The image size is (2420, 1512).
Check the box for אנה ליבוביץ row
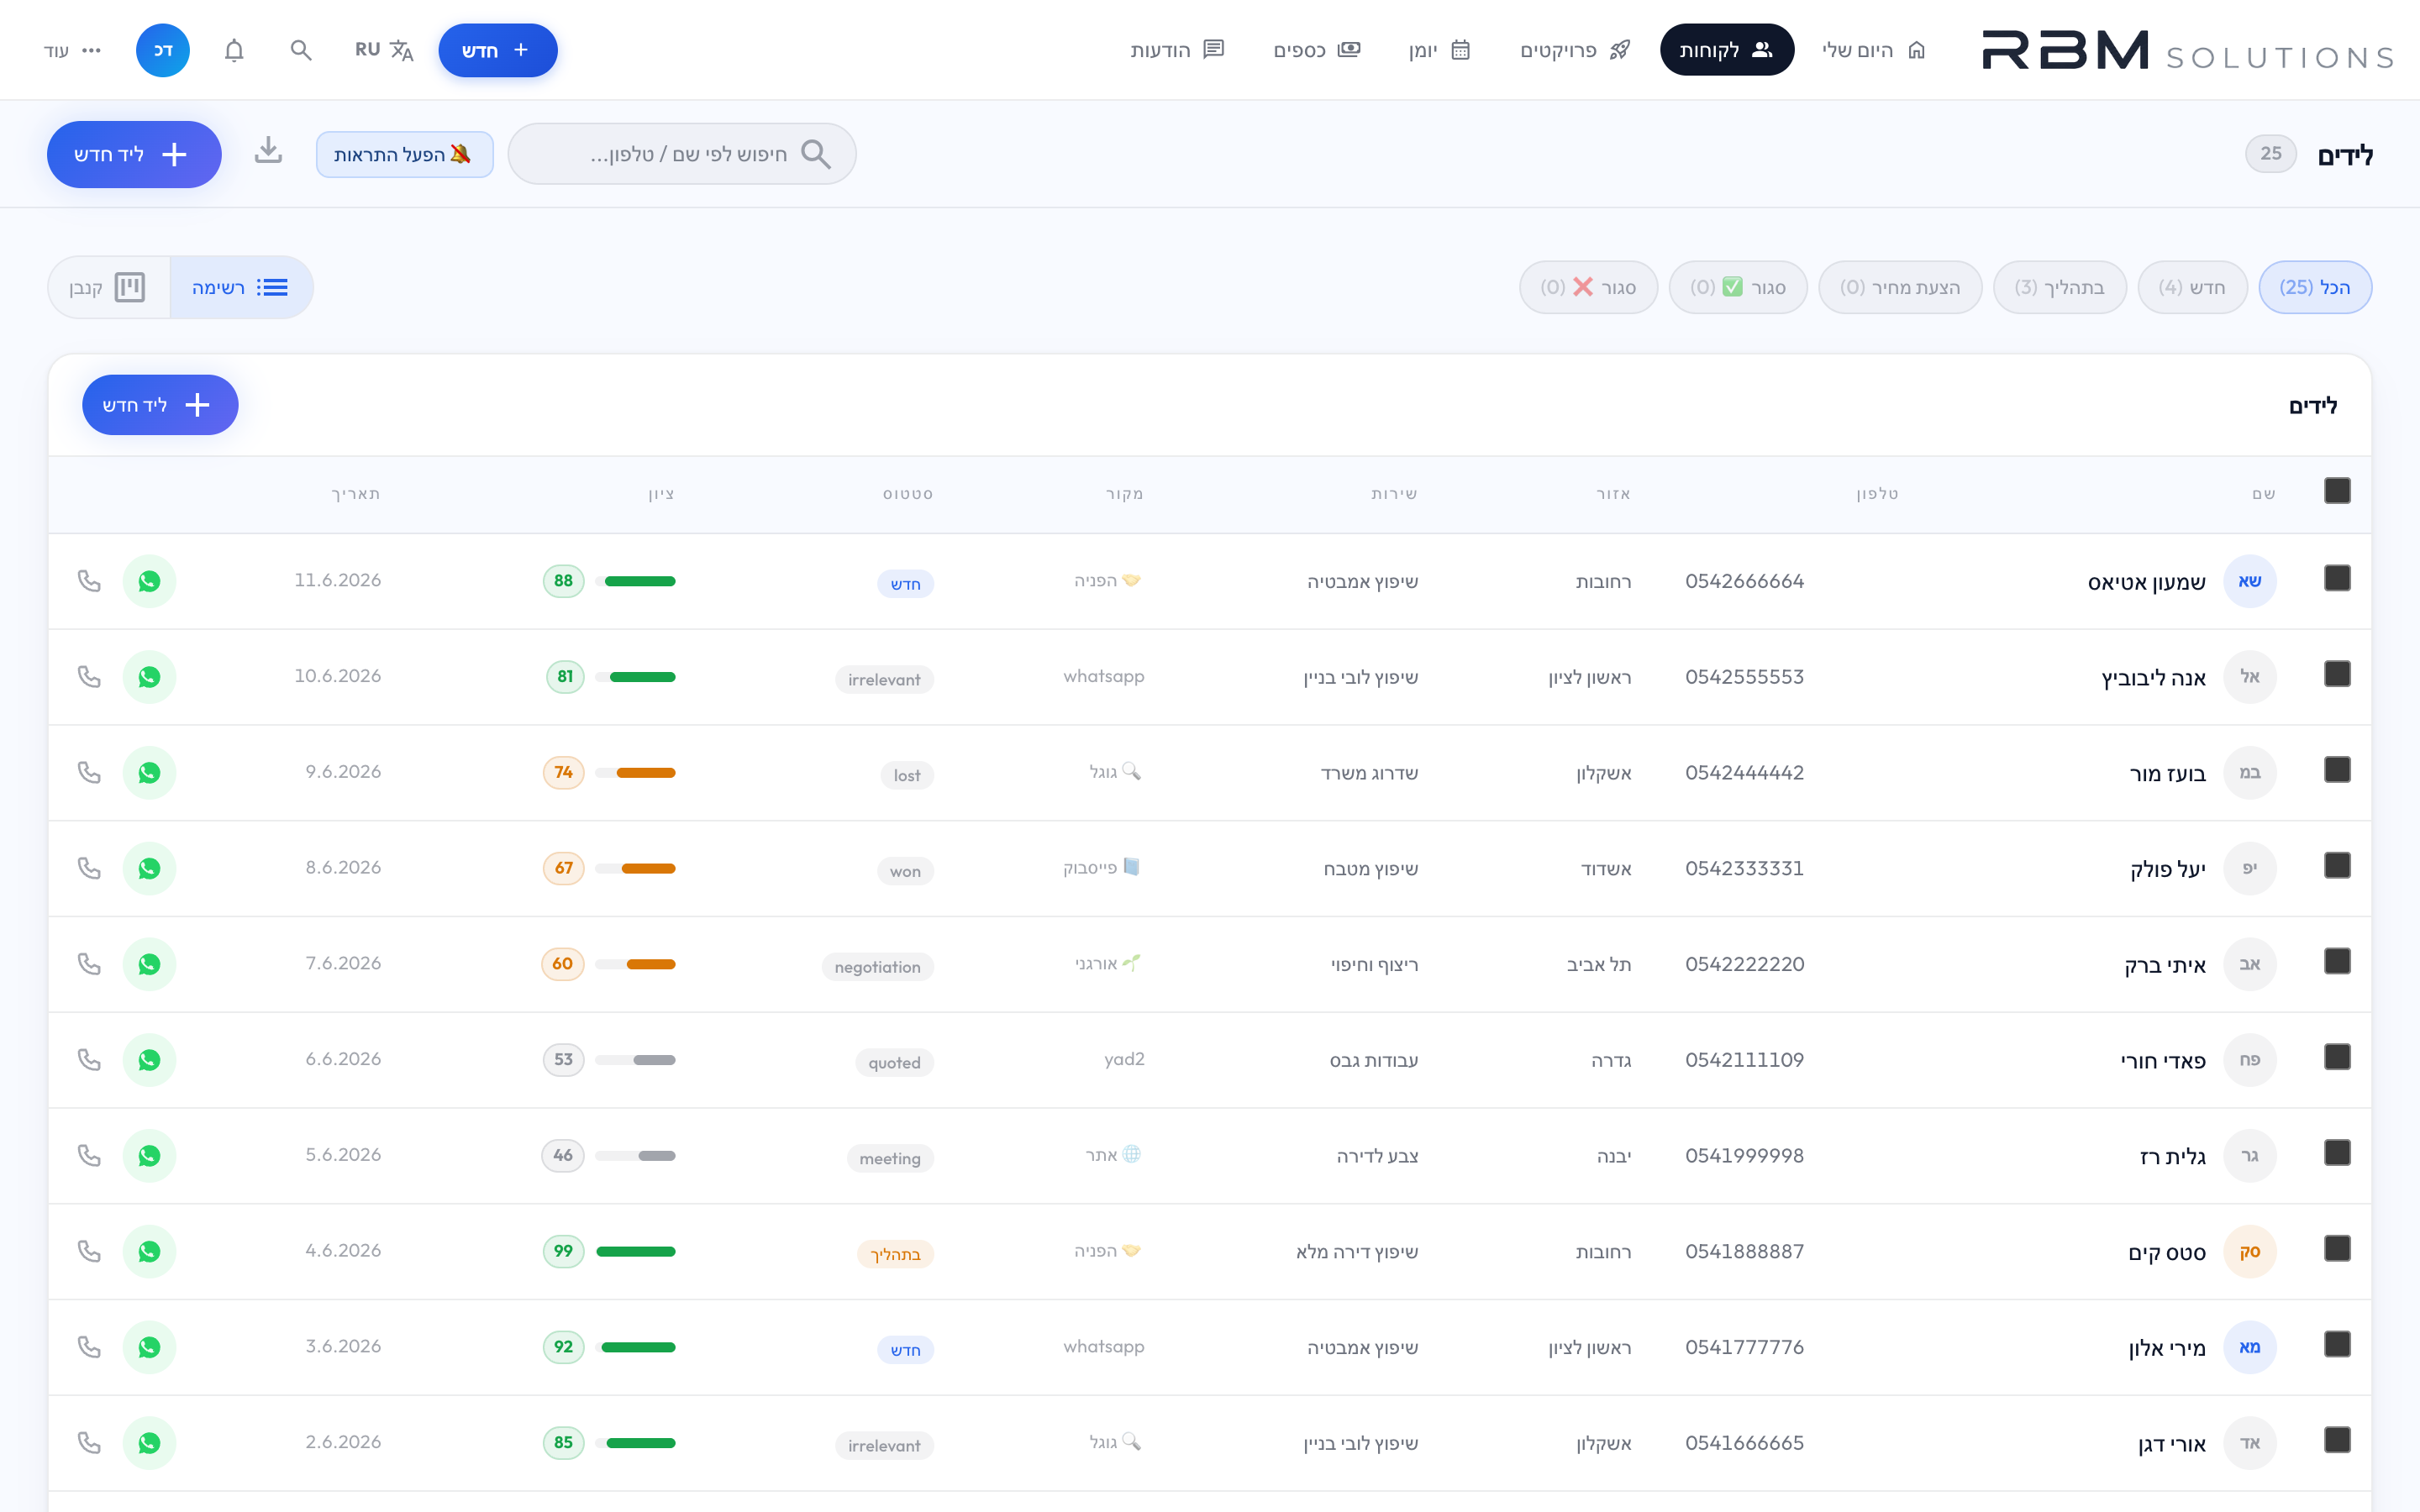point(2337,675)
